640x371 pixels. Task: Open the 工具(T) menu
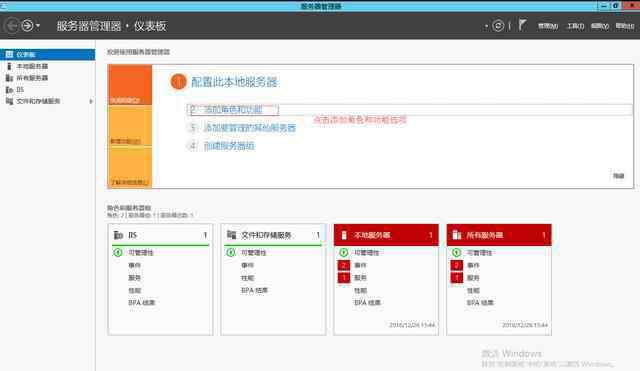(x=575, y=26)
